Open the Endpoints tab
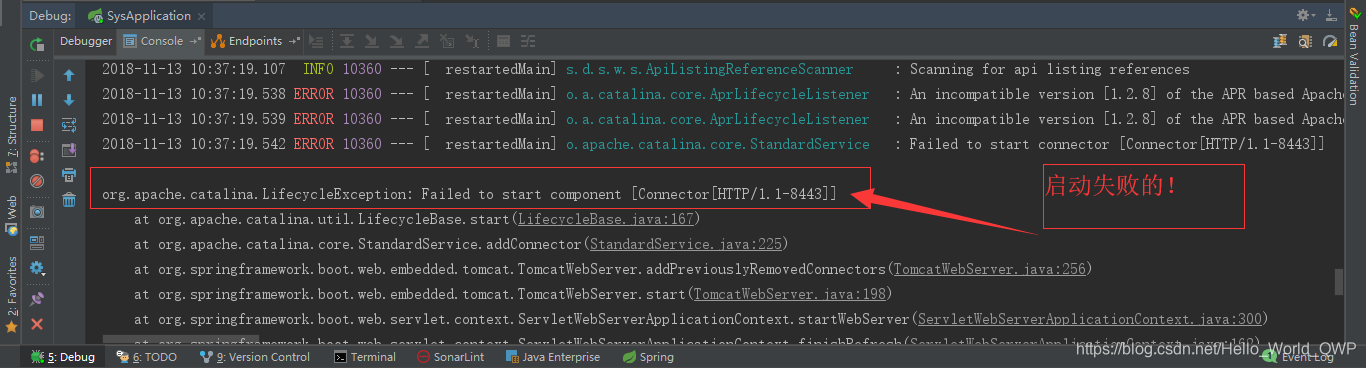This screenshot has width=1366, height=368. [x=248, y=41]
